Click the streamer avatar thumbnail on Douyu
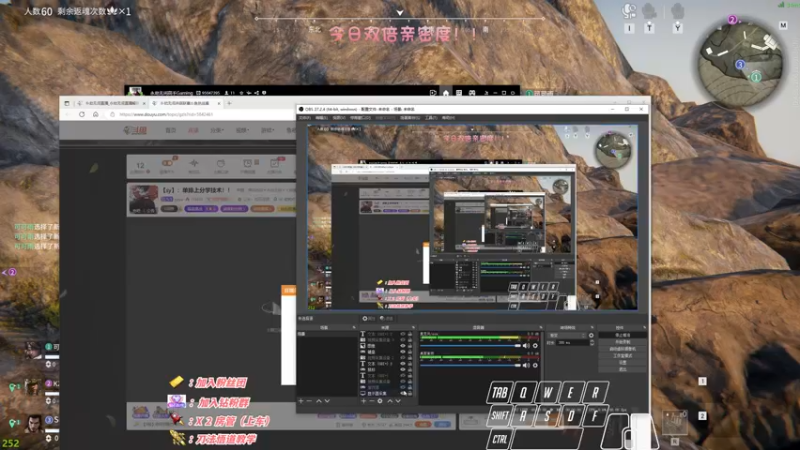The image size is (800, 450). [x=144, y=199]
